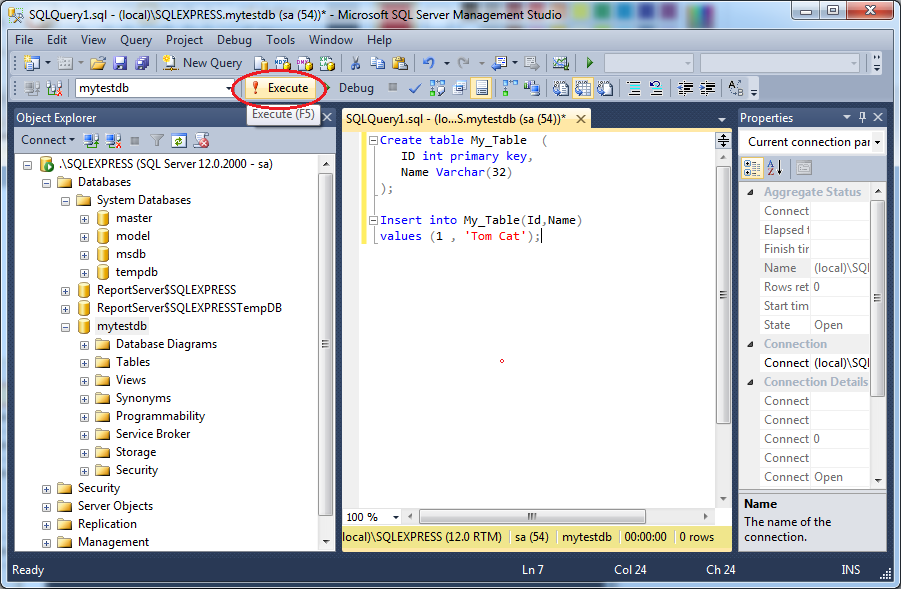The image size is (901, 589).
Task: Expand the Server Objects folder
Action: point(47,507)
